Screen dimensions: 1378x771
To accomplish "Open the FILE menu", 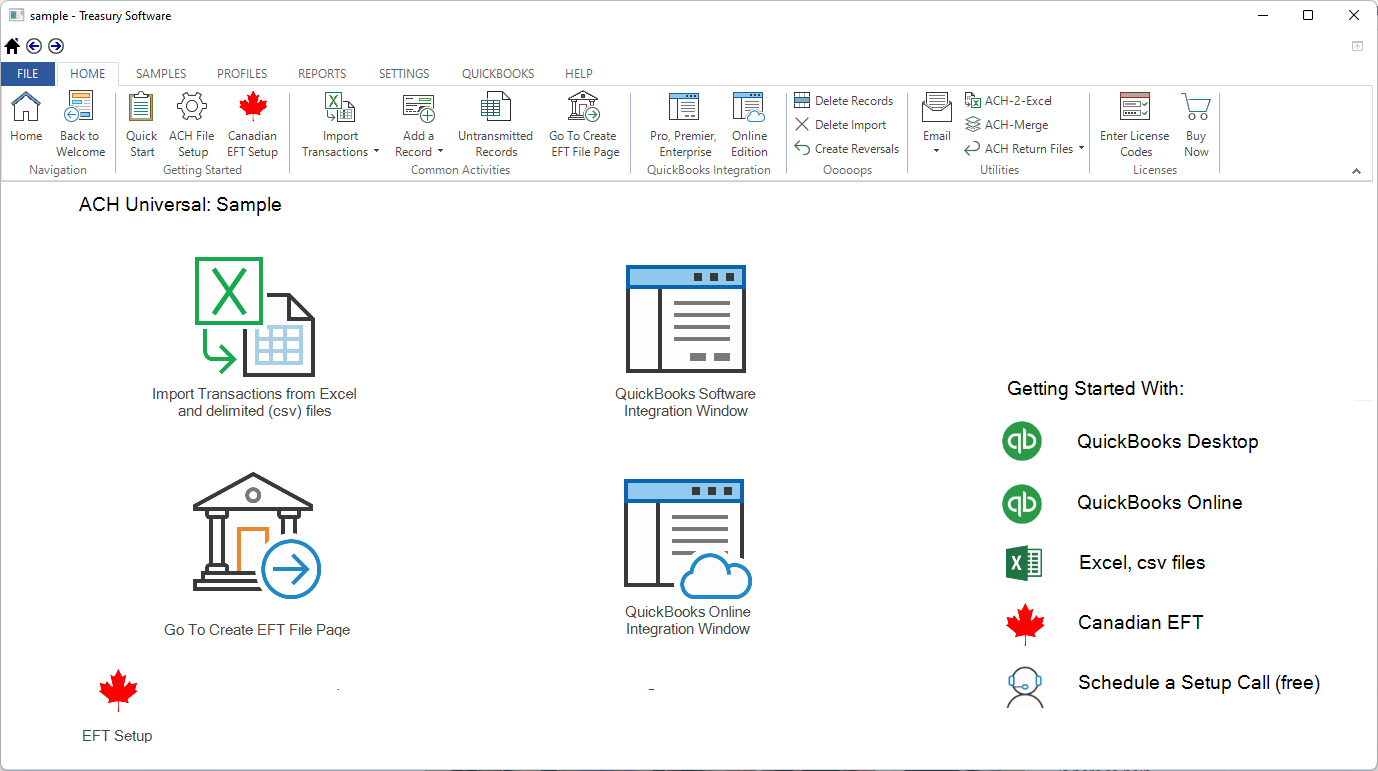I will 28,73.
